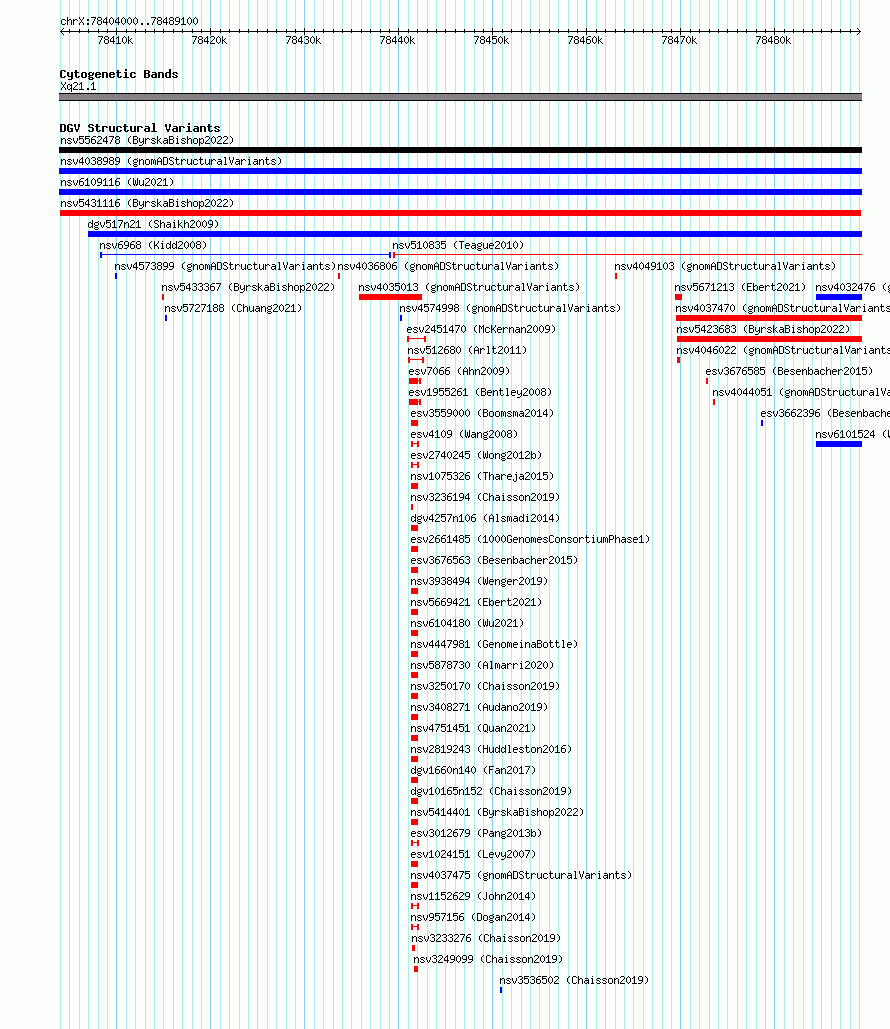Image resolution: width=890 pixels, height=1029 pixels.
Task: Click nsv2819243 (Huddleston2016) label
Action: 492,749
